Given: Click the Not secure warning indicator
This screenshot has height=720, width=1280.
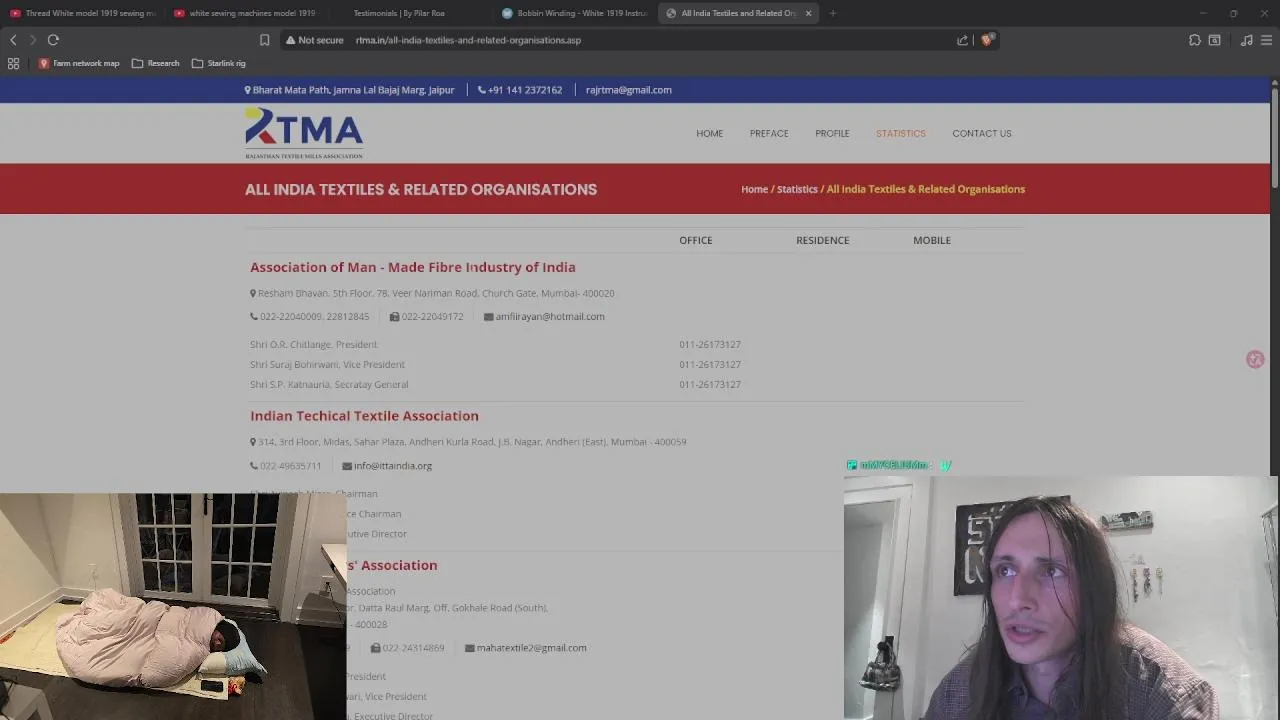Looking at the screenshot, I should tap(314, 40).
